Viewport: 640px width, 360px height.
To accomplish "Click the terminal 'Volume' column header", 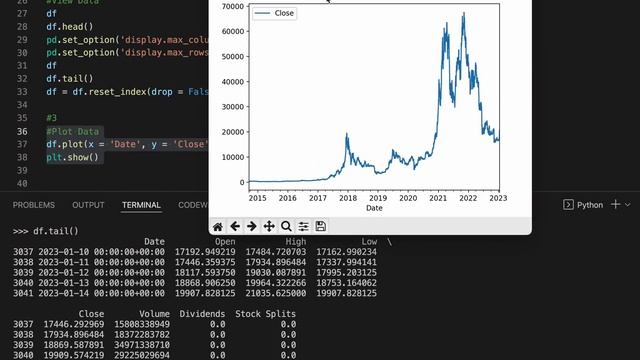I will coord(154,314).
